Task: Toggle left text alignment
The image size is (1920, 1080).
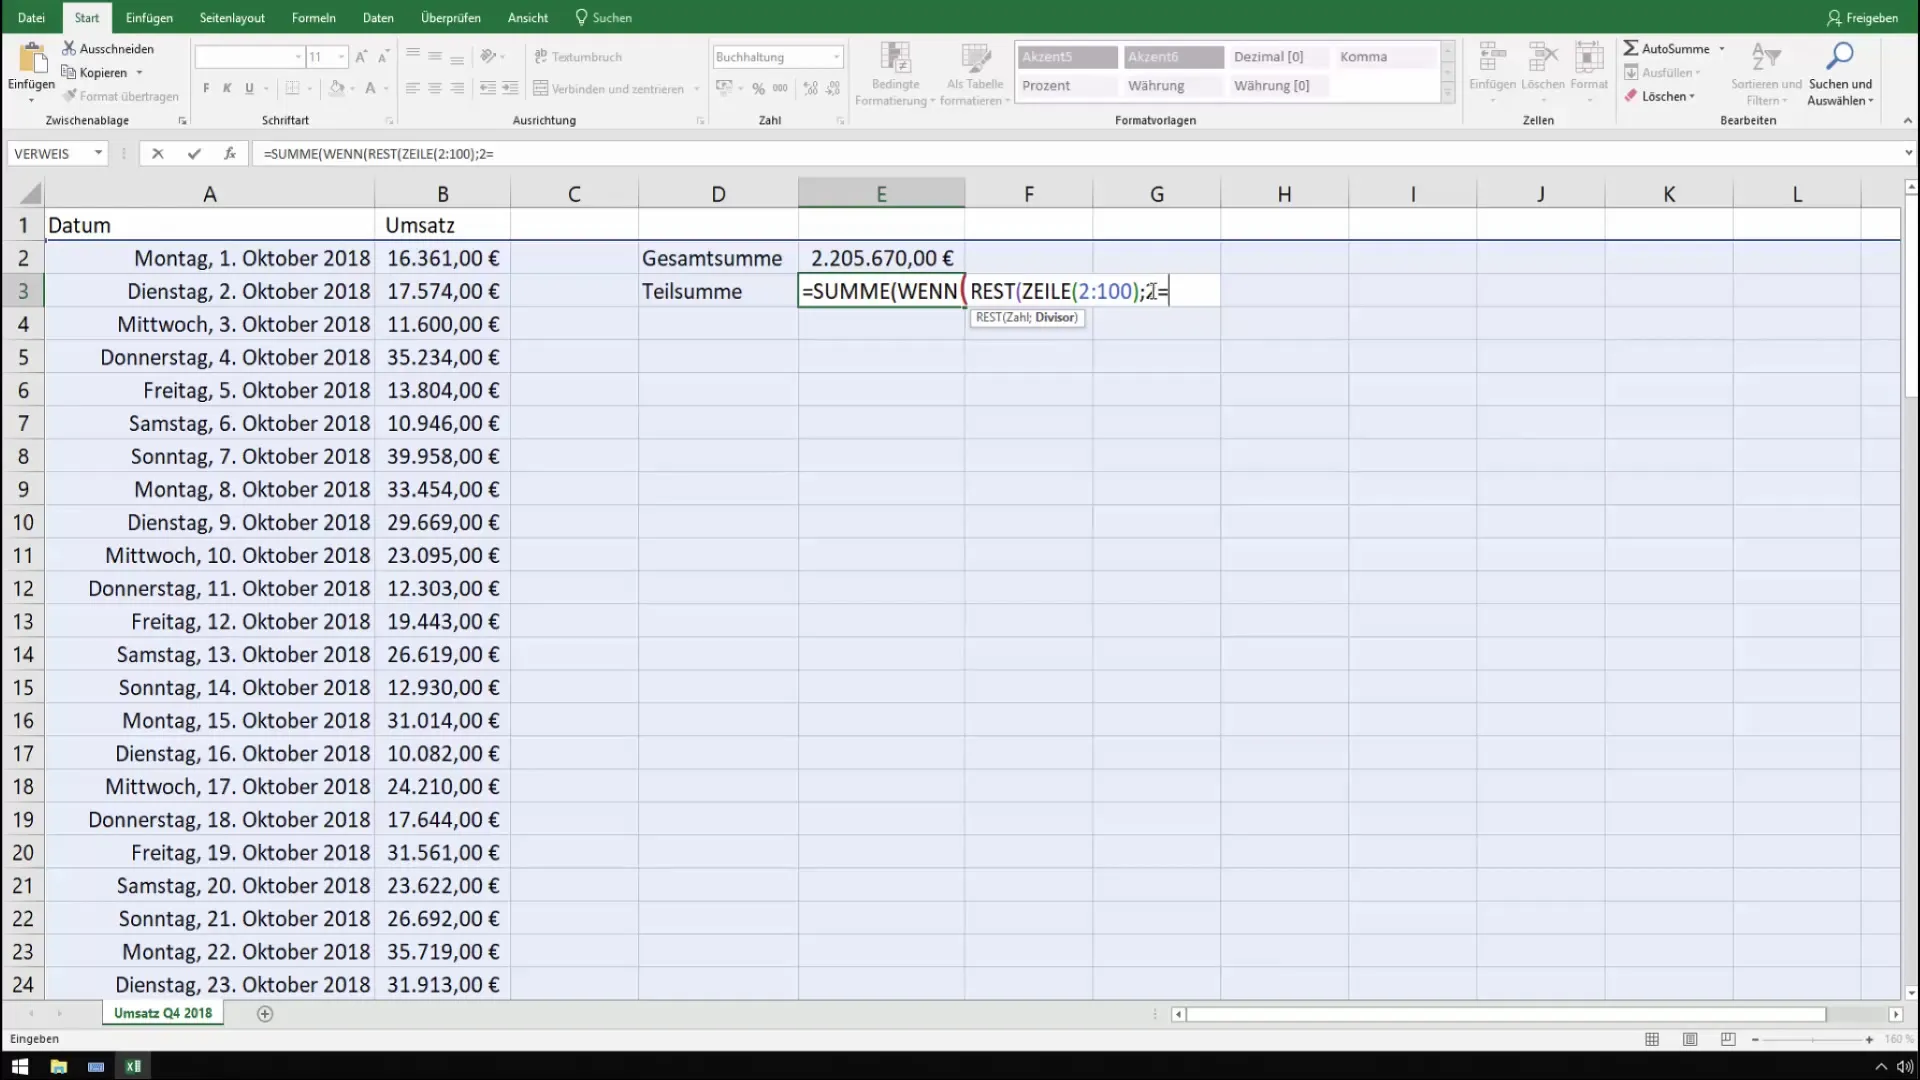Action: click(412, 88)
